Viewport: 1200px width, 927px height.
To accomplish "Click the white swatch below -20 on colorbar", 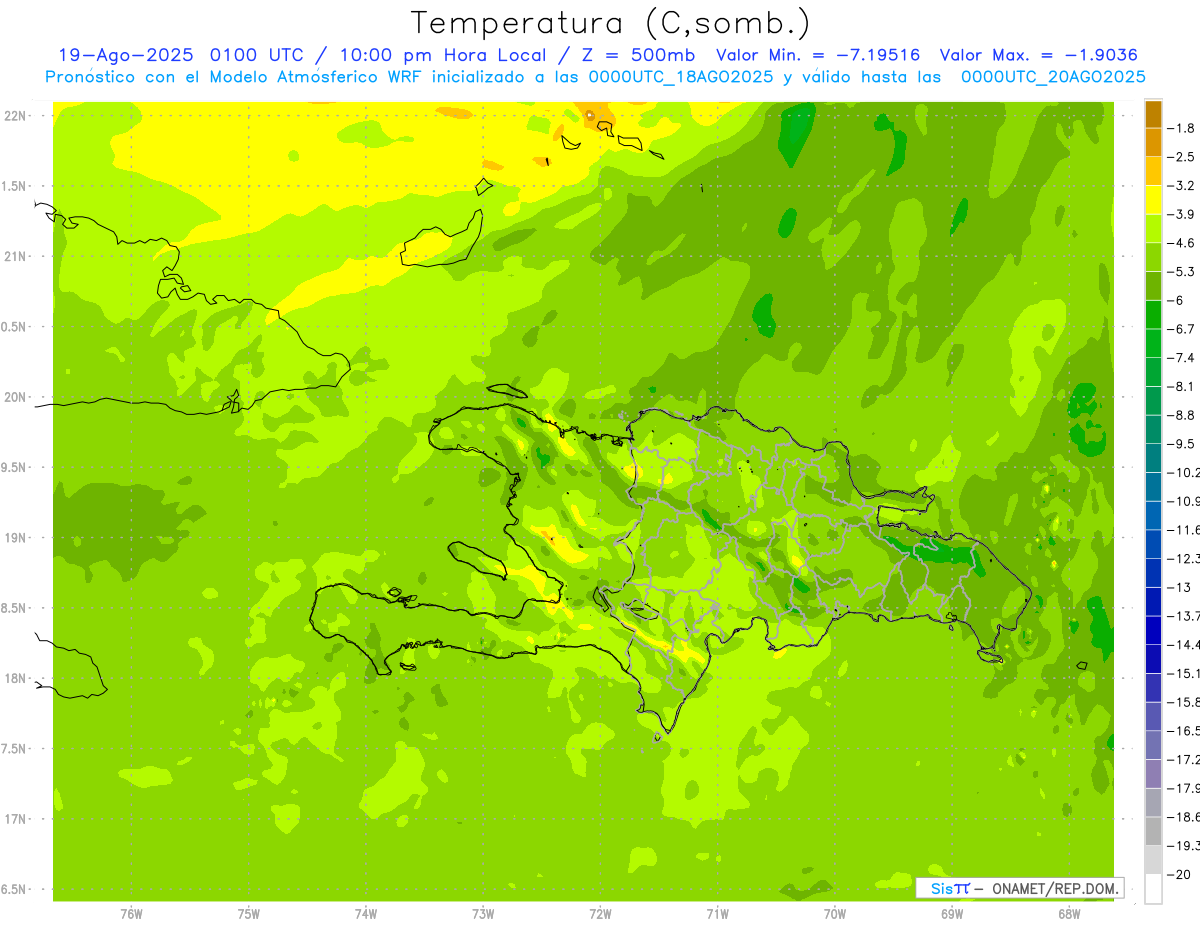I will click(x=1153, y=889).
